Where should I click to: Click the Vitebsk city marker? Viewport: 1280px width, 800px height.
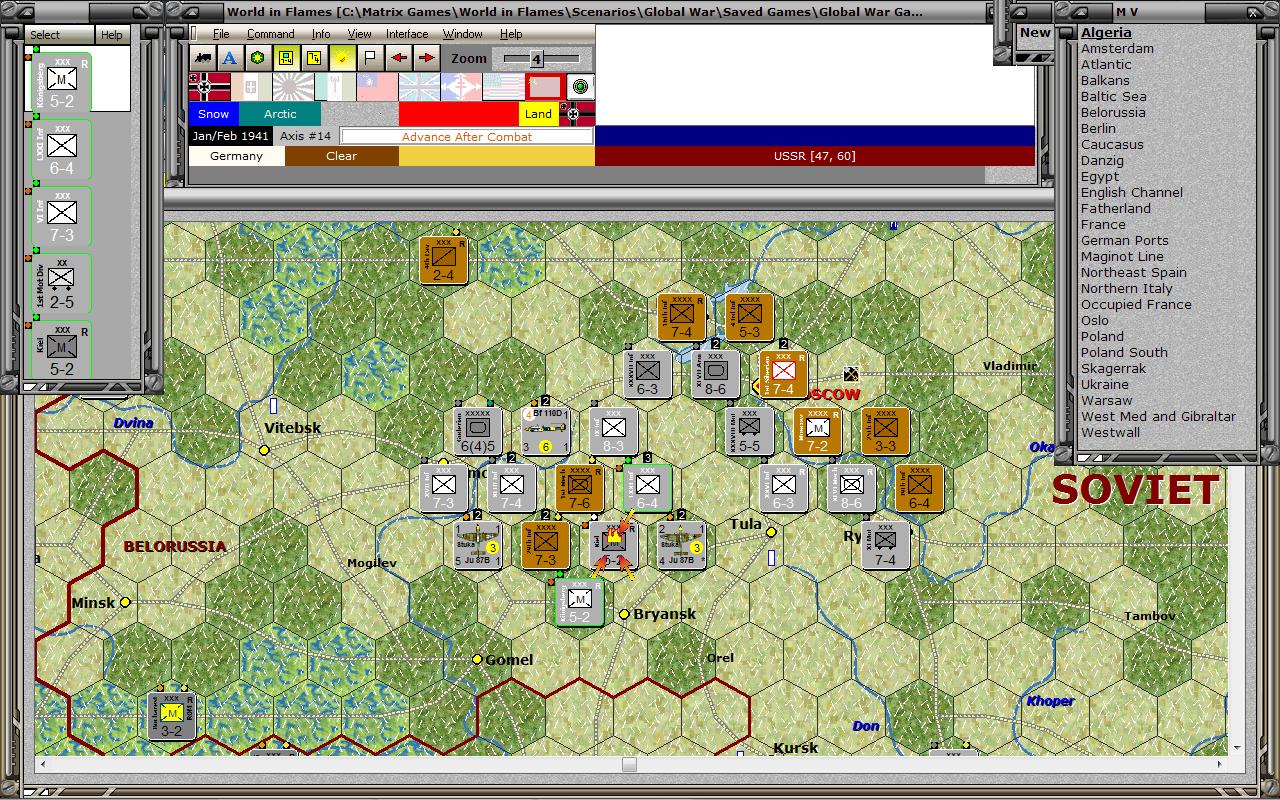pyautogui.click(x=264, y=451)
